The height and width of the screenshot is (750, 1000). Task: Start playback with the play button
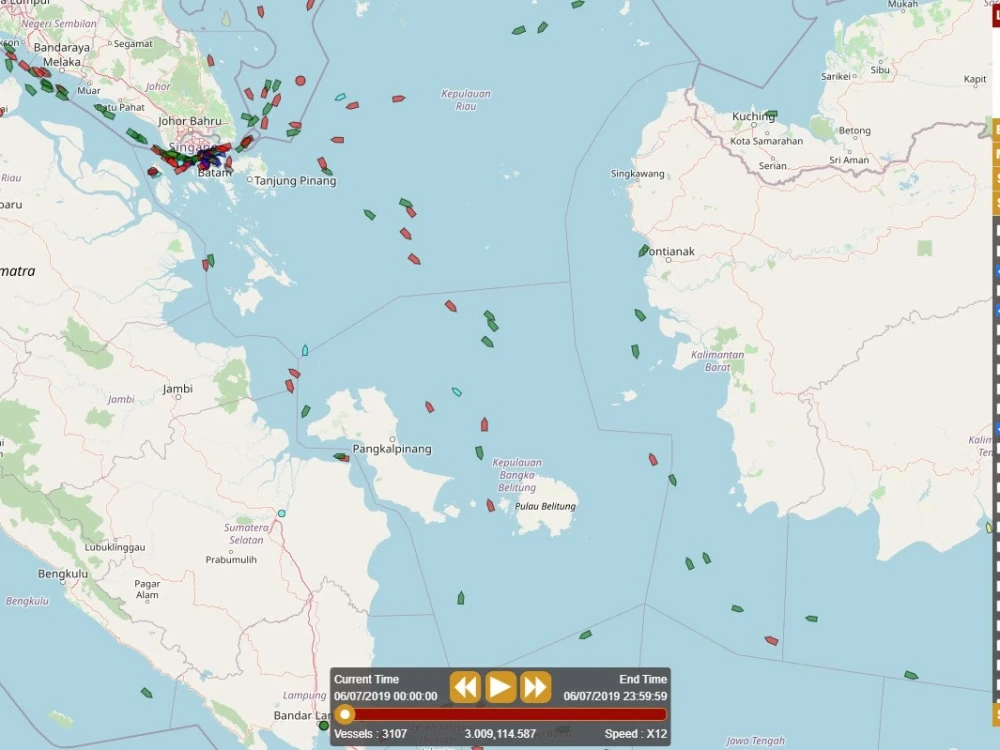click(x=500, y=688)
